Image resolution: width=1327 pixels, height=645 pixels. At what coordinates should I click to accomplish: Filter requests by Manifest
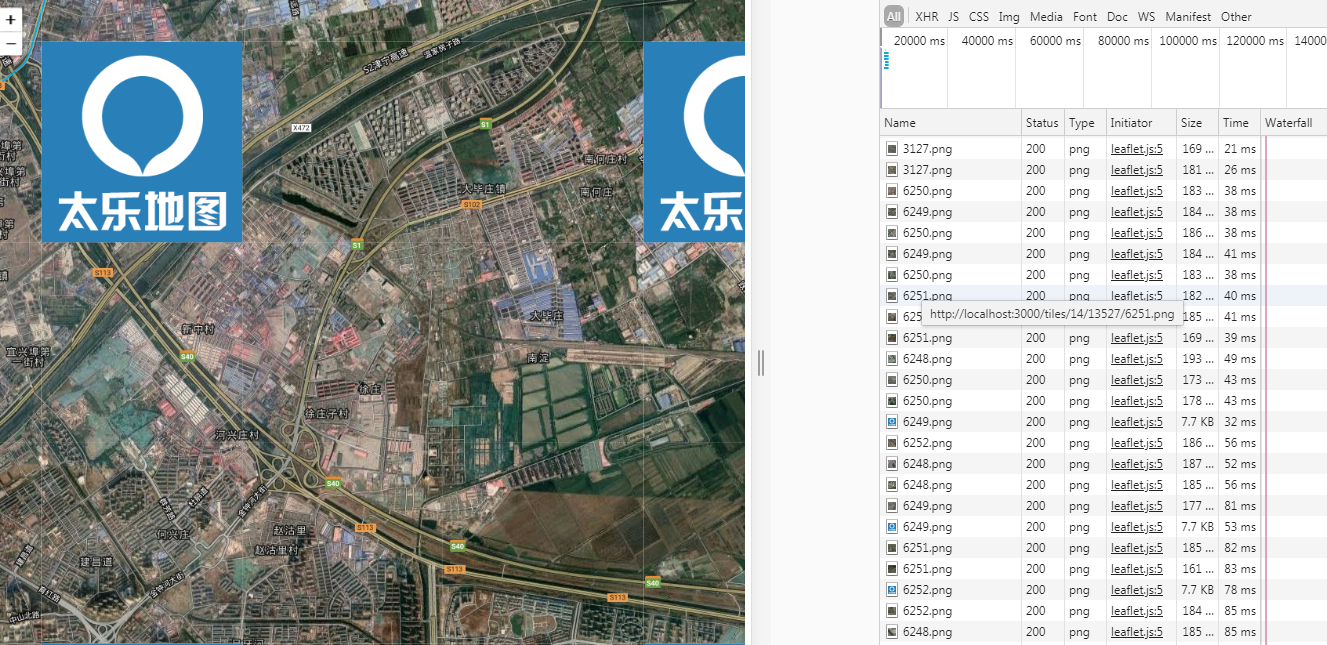tap(1188, 17)
